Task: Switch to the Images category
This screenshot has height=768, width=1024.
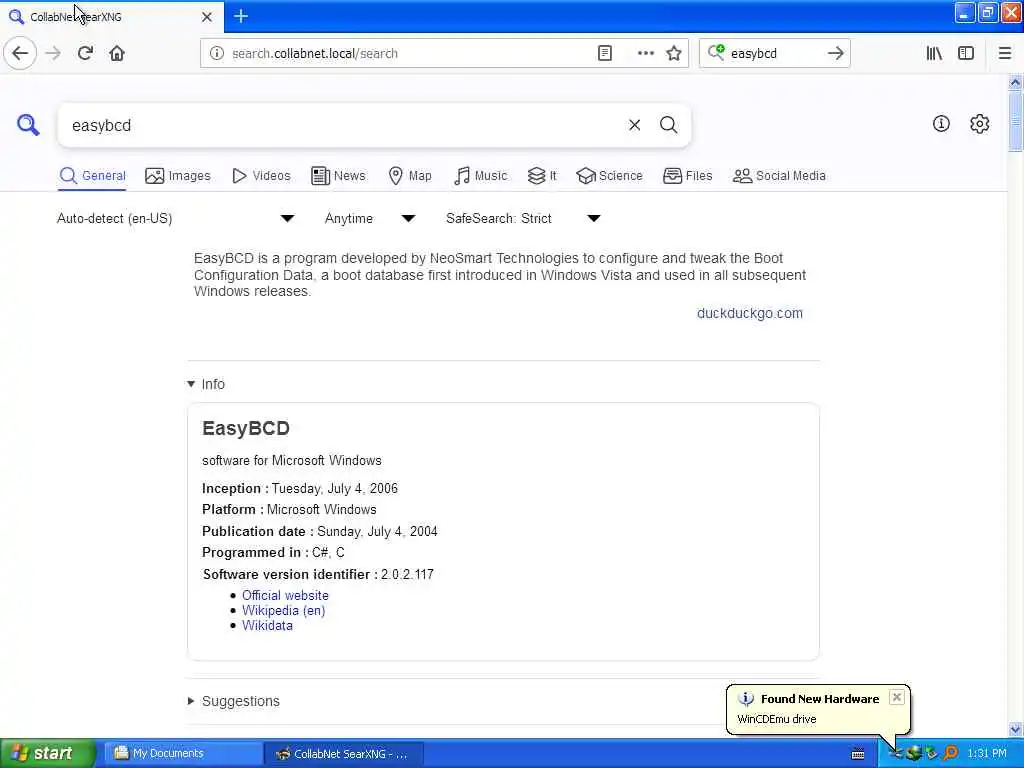Action: pos(178,176)
